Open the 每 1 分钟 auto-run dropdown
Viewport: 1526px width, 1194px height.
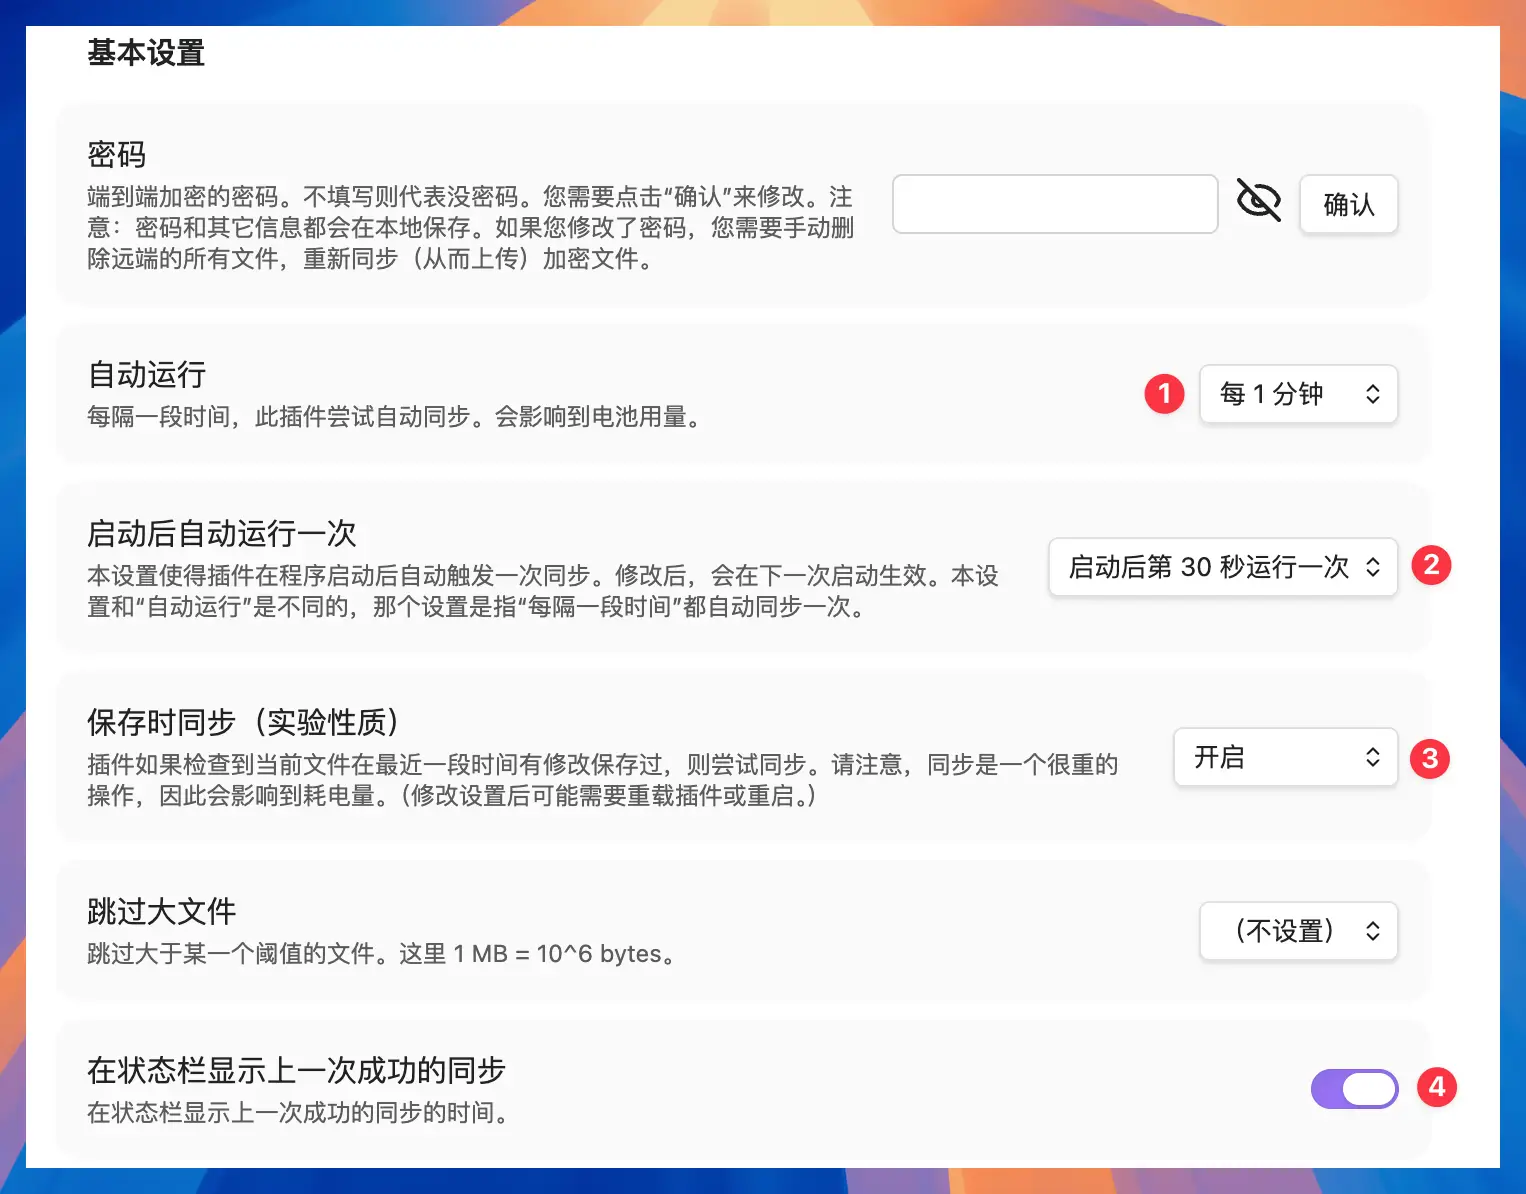click(x=1299, y=394)
